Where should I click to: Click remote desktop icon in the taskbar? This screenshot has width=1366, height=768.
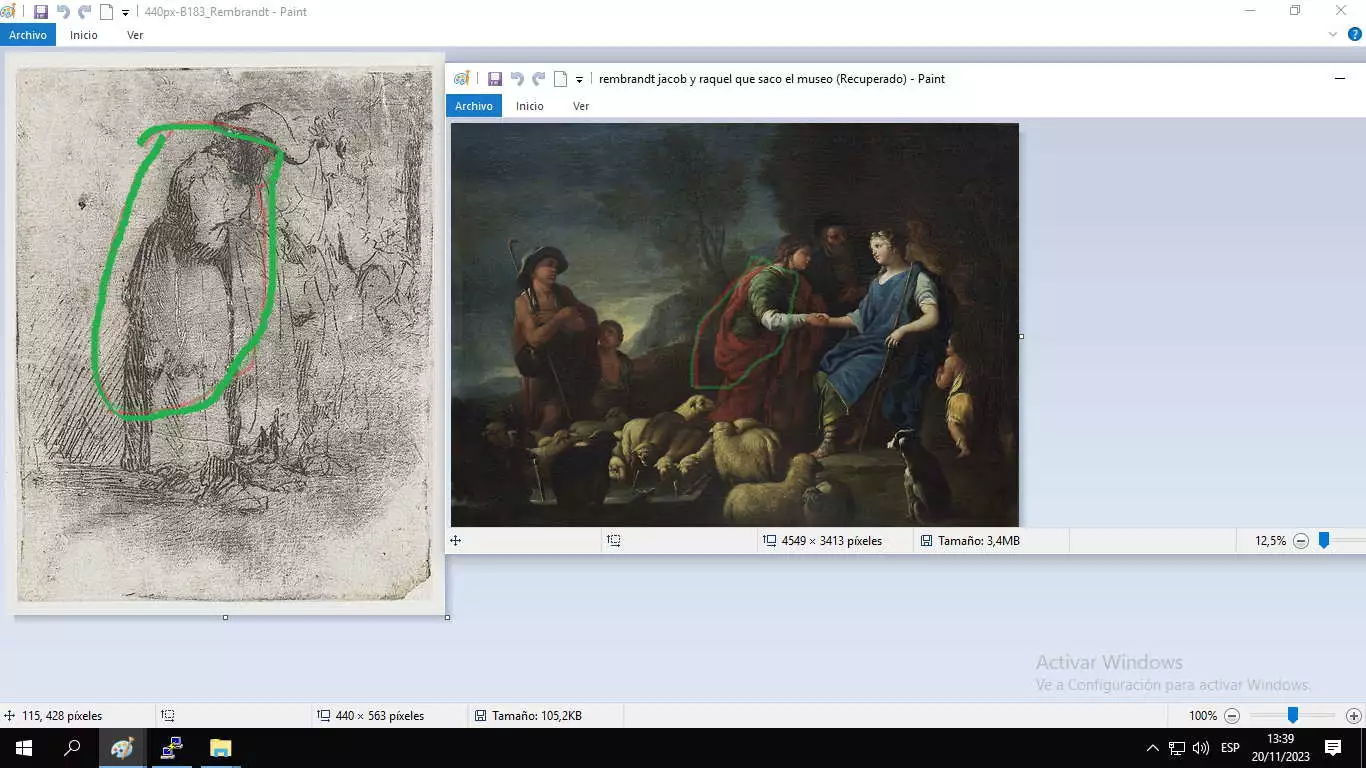coord(171,748)
